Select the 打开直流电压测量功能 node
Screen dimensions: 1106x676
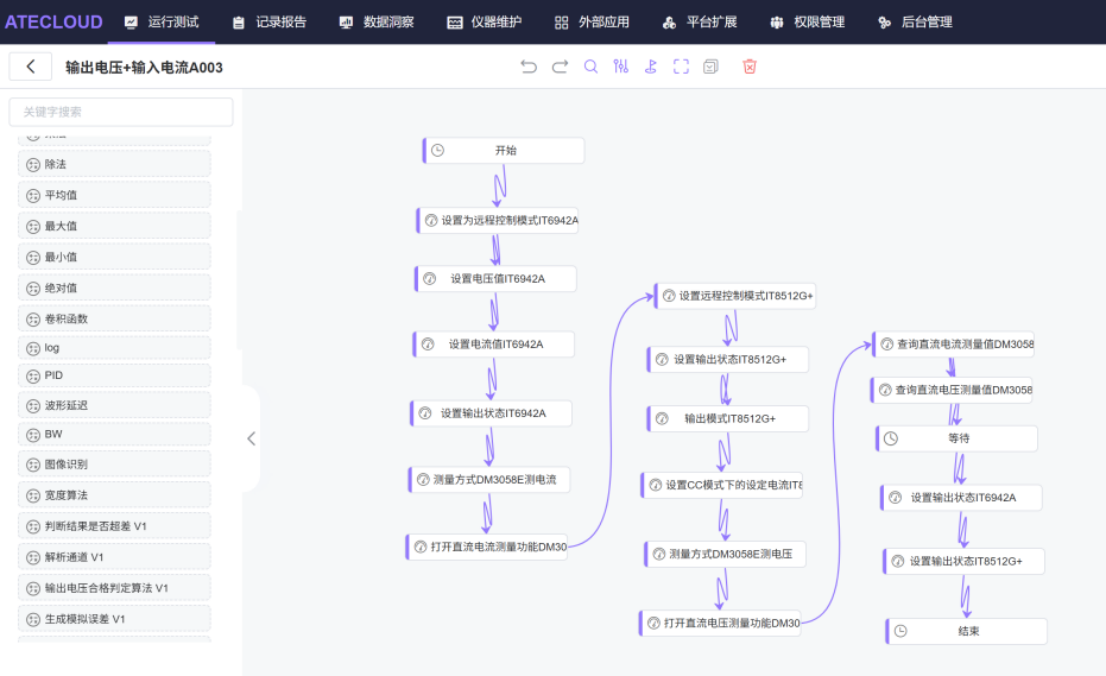(720, 623)
